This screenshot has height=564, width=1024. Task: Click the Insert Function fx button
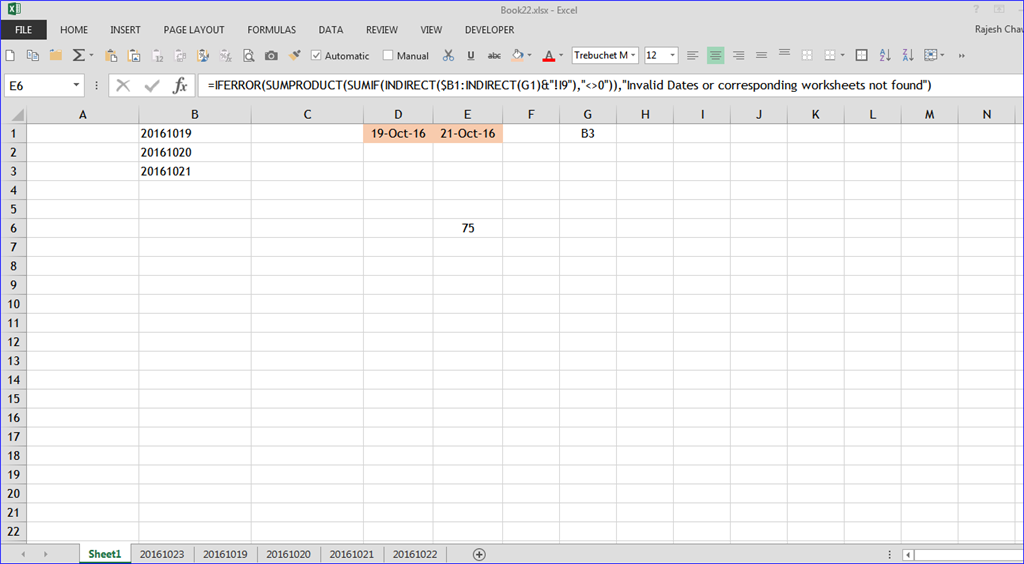tap(180, 86)
